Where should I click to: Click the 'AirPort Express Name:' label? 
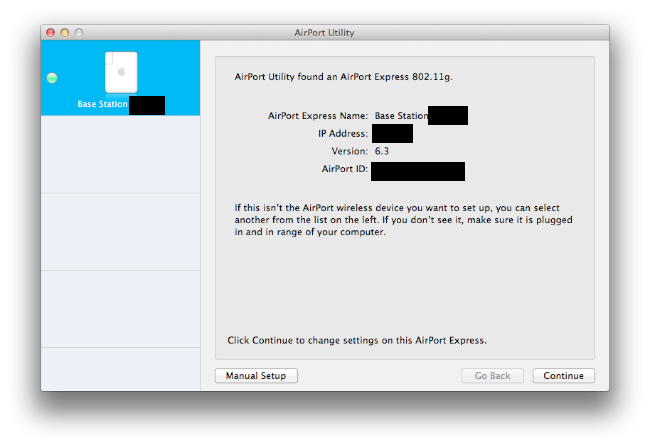pos(318,116)
